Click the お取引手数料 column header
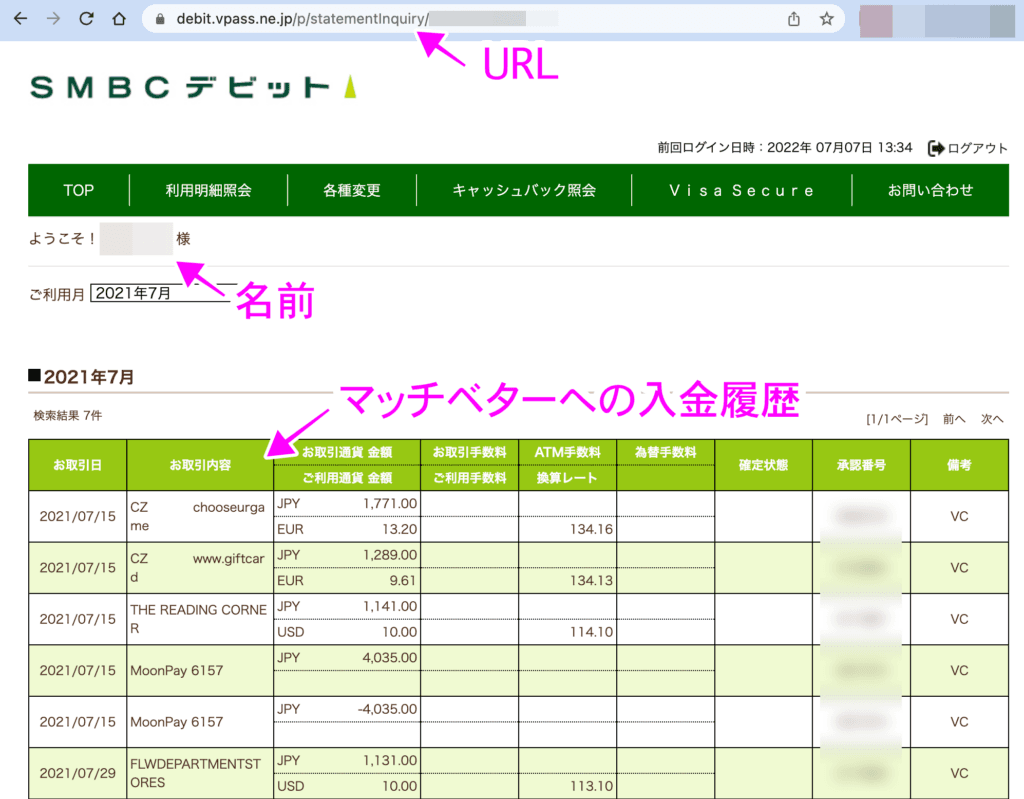 470,452
